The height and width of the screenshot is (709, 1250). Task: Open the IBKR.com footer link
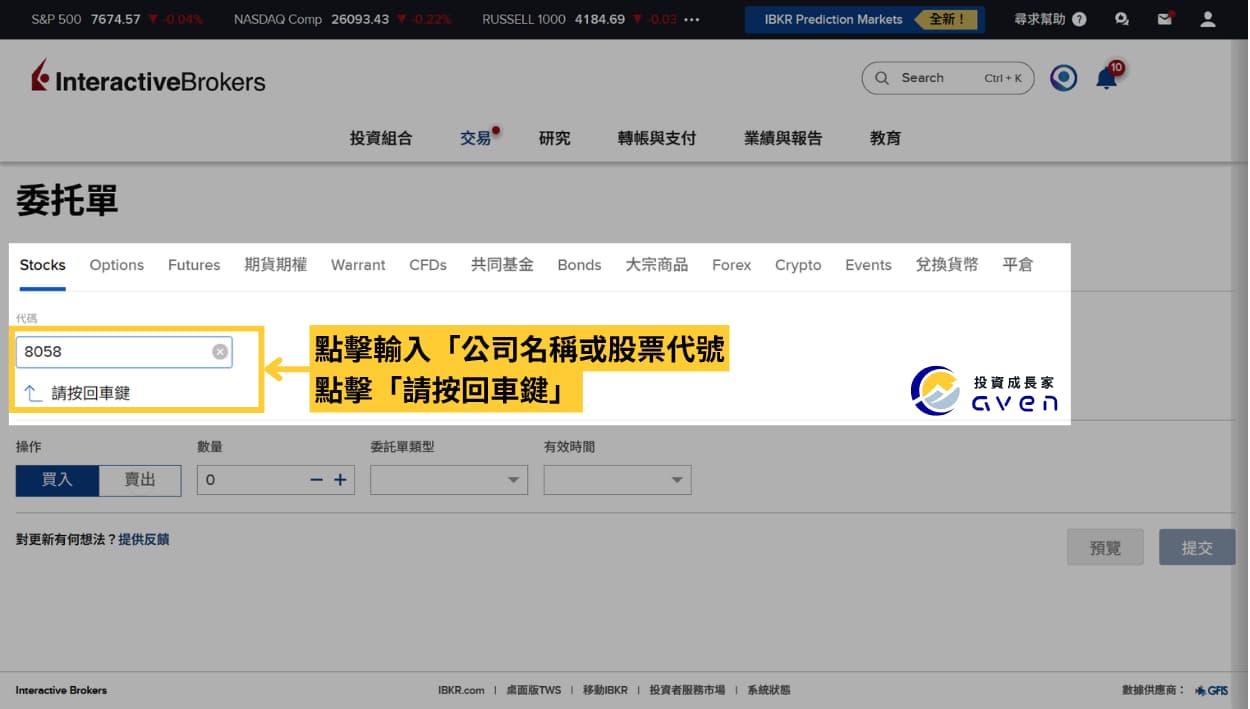click(x=461, y=690)
